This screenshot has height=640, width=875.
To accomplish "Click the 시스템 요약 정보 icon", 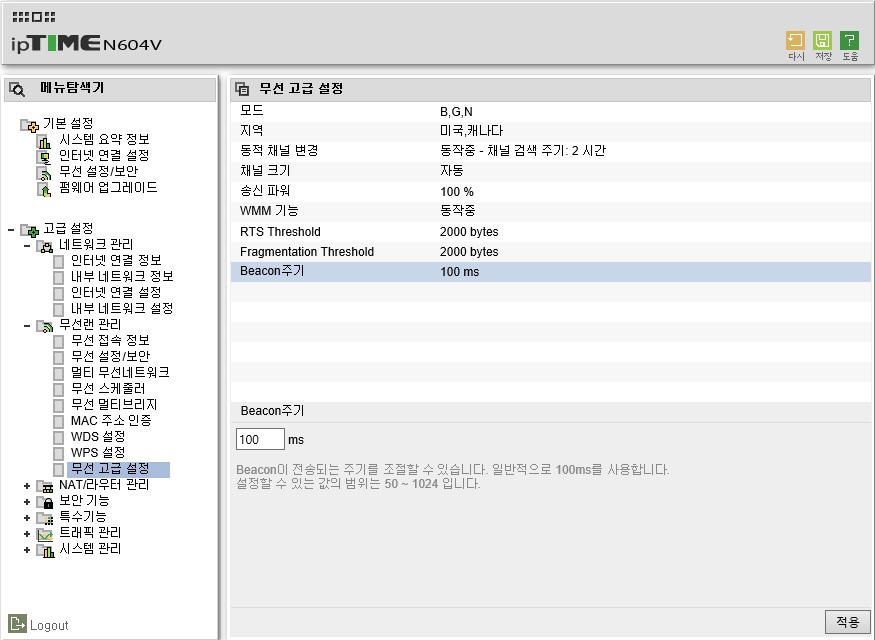I will click(44, 141).
